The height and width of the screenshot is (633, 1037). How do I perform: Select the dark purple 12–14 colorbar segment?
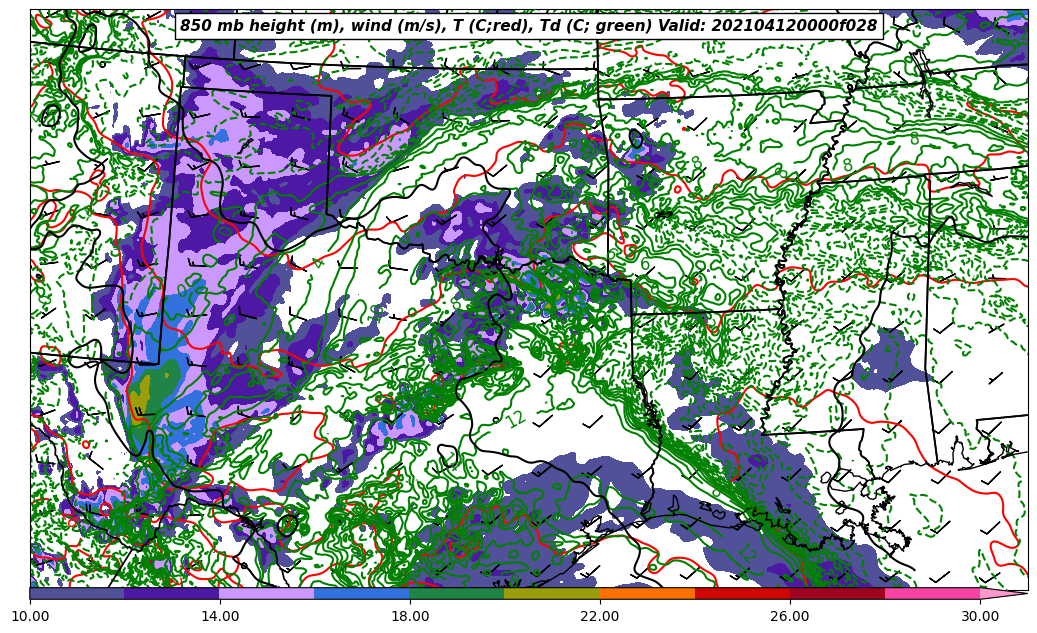point(172,593)
